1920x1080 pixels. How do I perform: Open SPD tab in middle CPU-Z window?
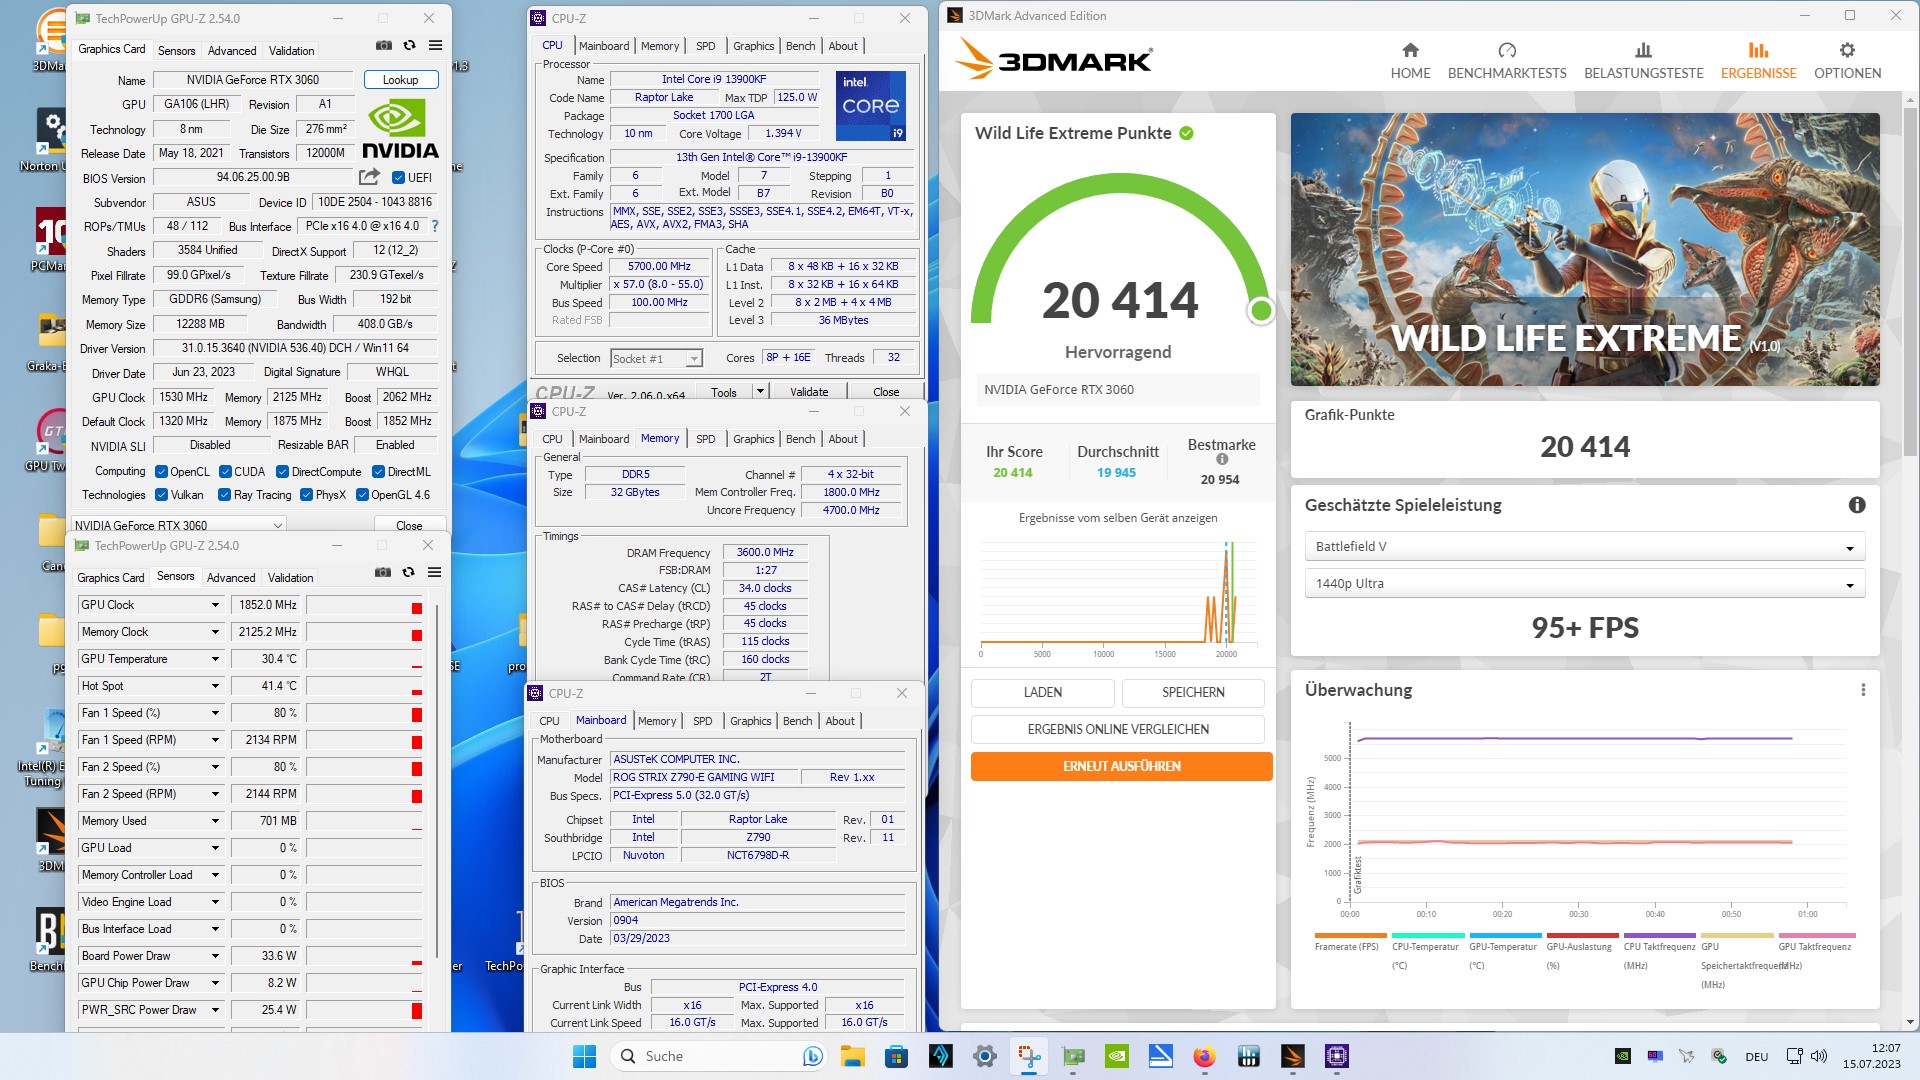pyautogui.click(x=706, y=439)
